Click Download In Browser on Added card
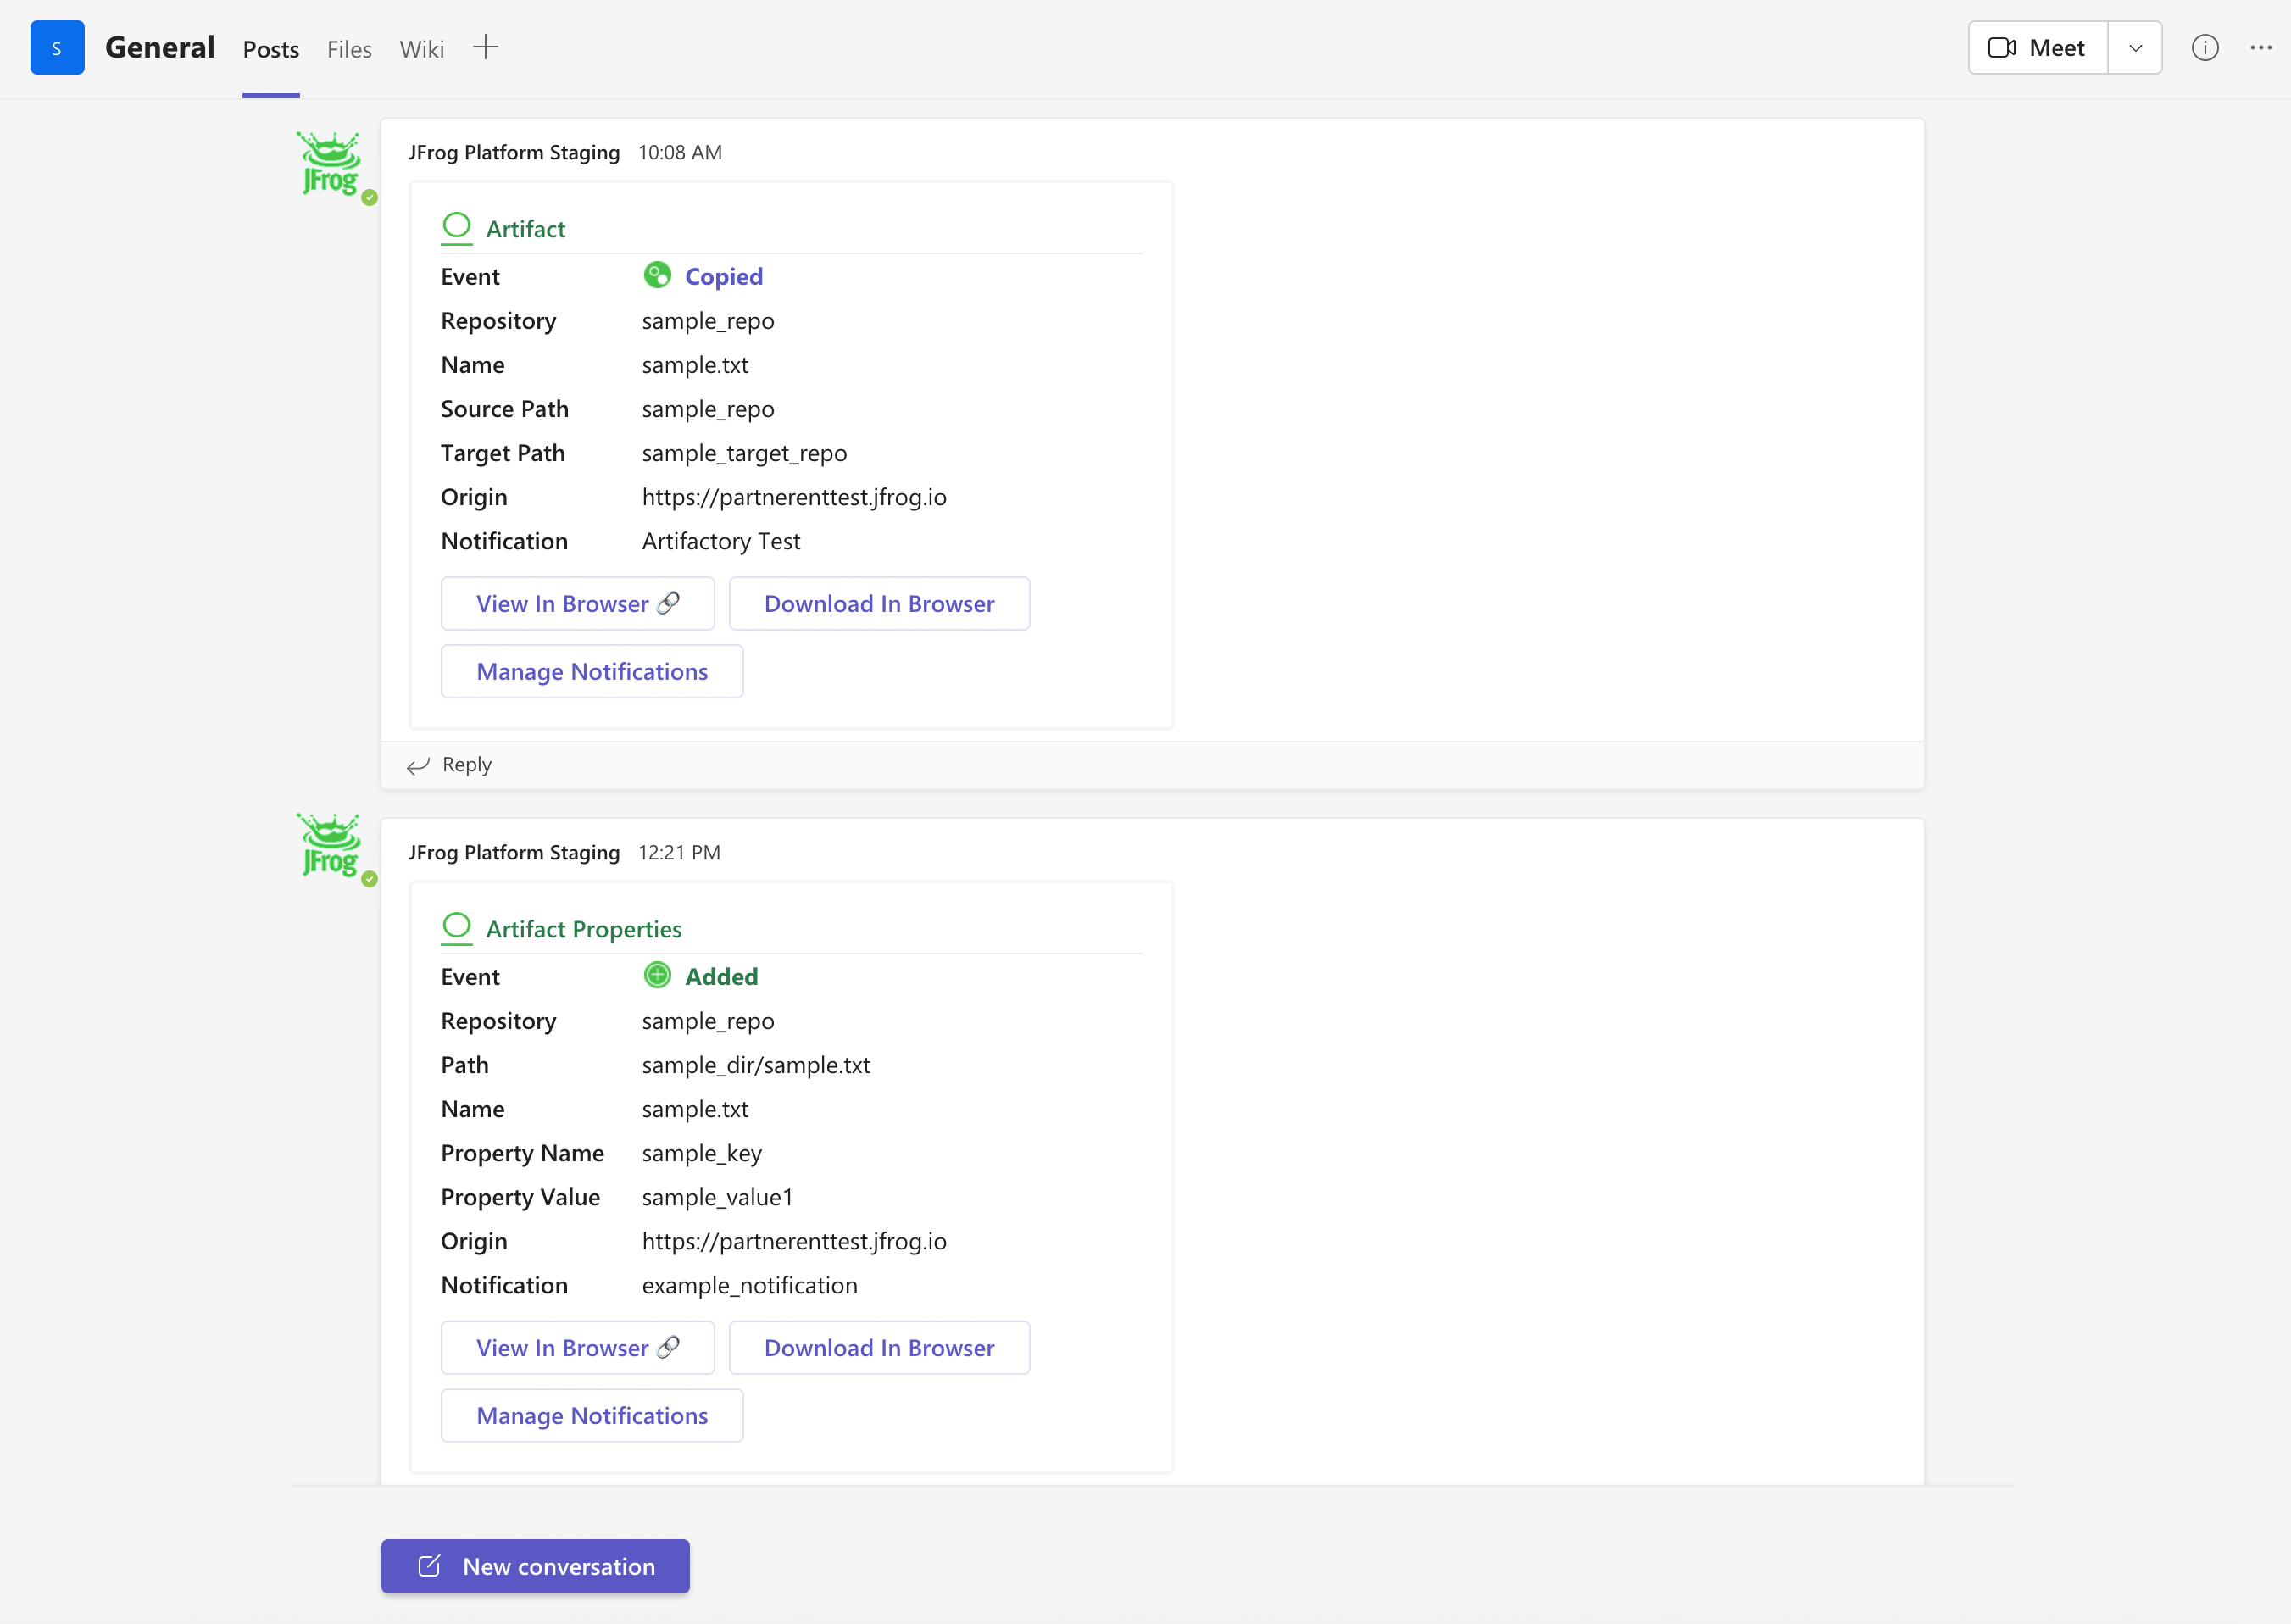The image size is (2291, 1624). pos(879,1347)
